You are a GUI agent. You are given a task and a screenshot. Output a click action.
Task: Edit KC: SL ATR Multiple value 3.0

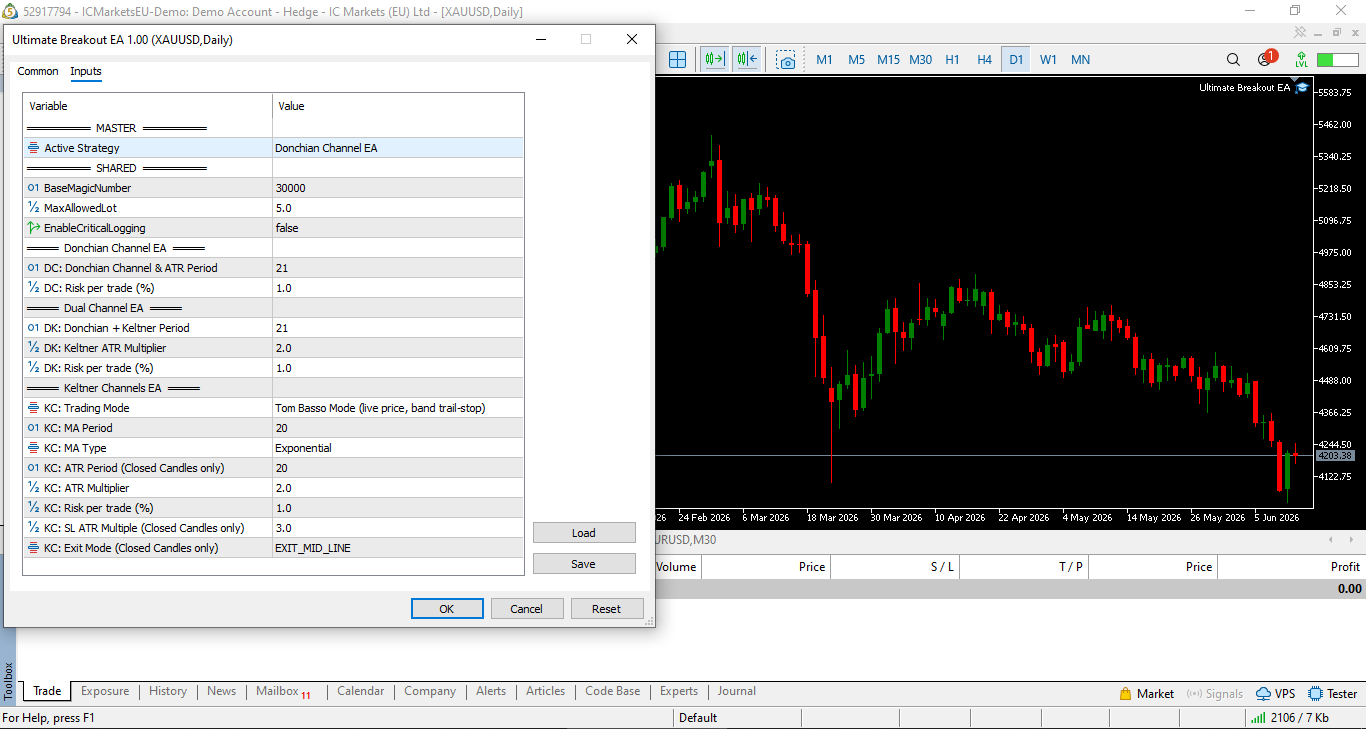(398, 528)
